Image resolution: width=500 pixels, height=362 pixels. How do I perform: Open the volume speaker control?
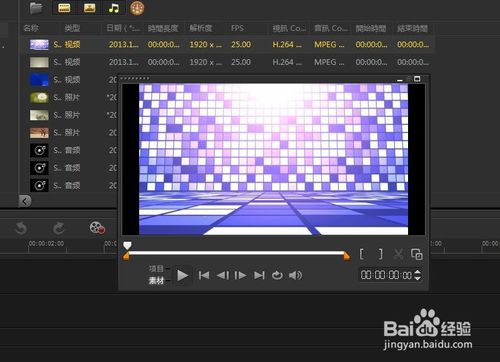295,275
